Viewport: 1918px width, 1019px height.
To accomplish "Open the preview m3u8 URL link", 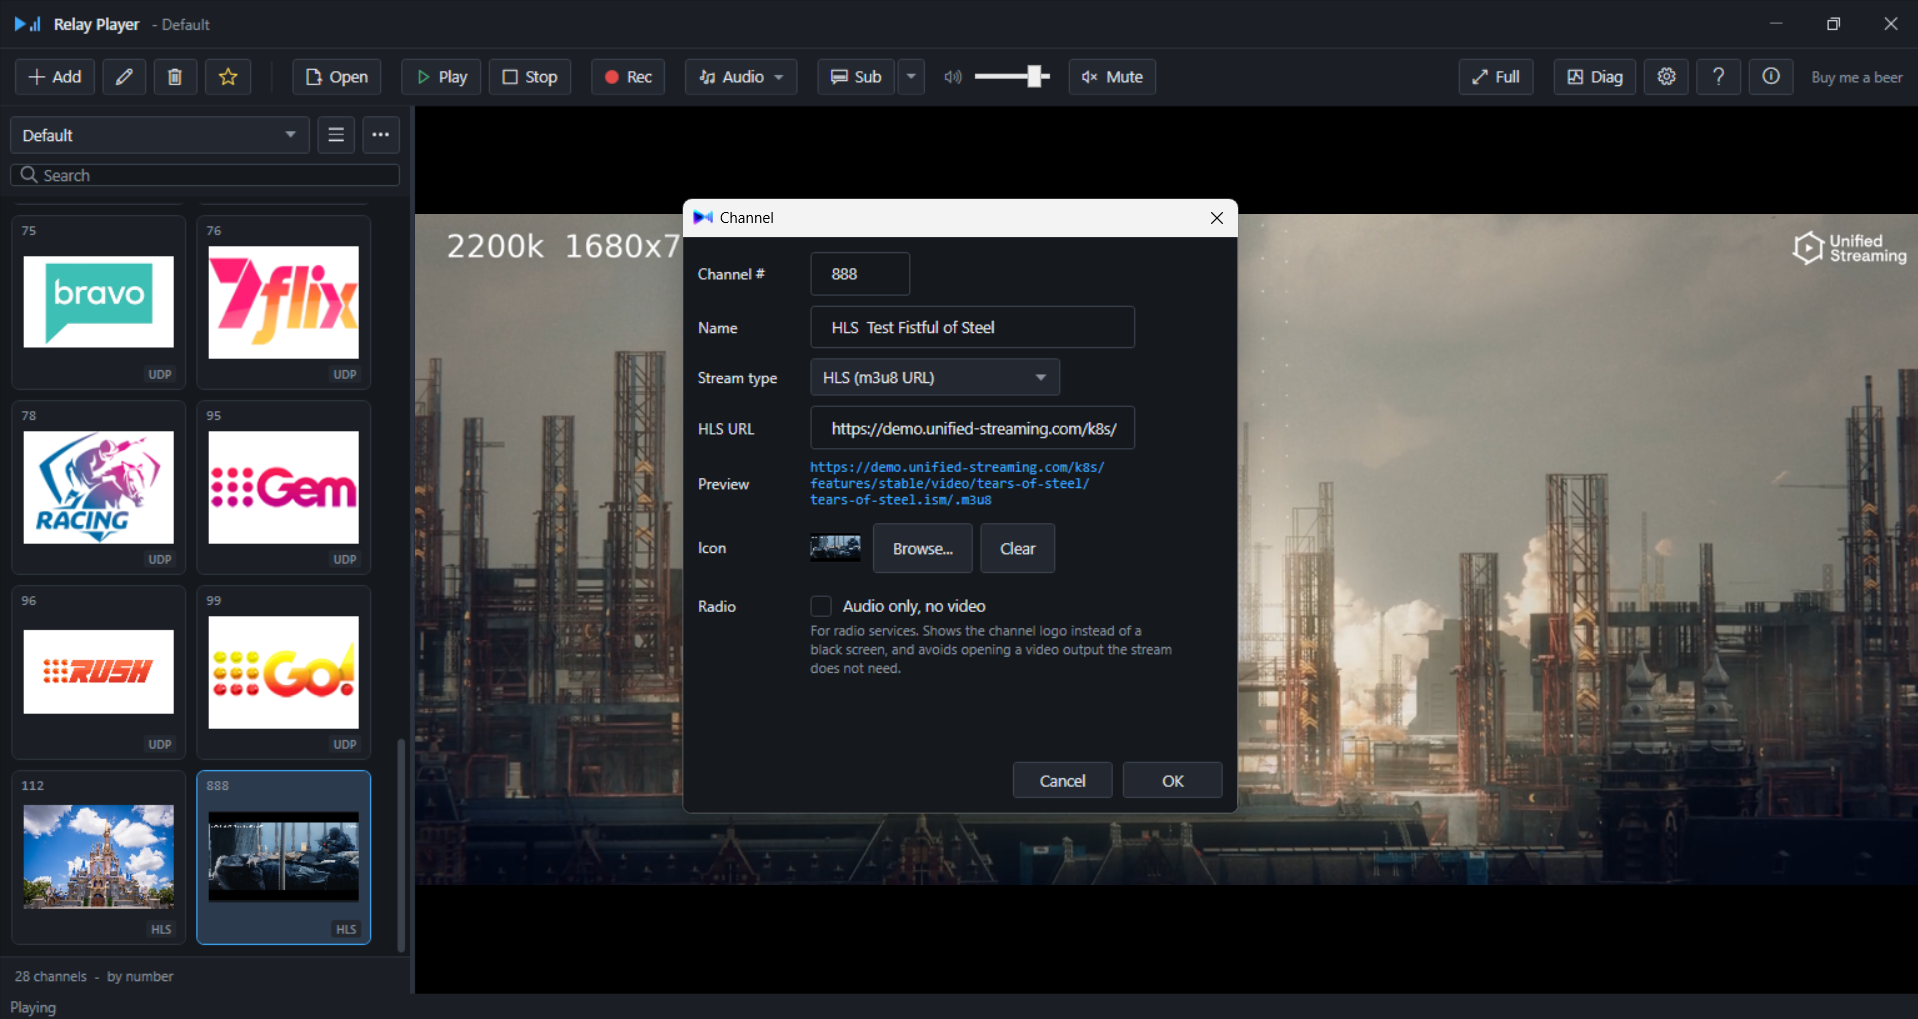I will coord(957,483).
